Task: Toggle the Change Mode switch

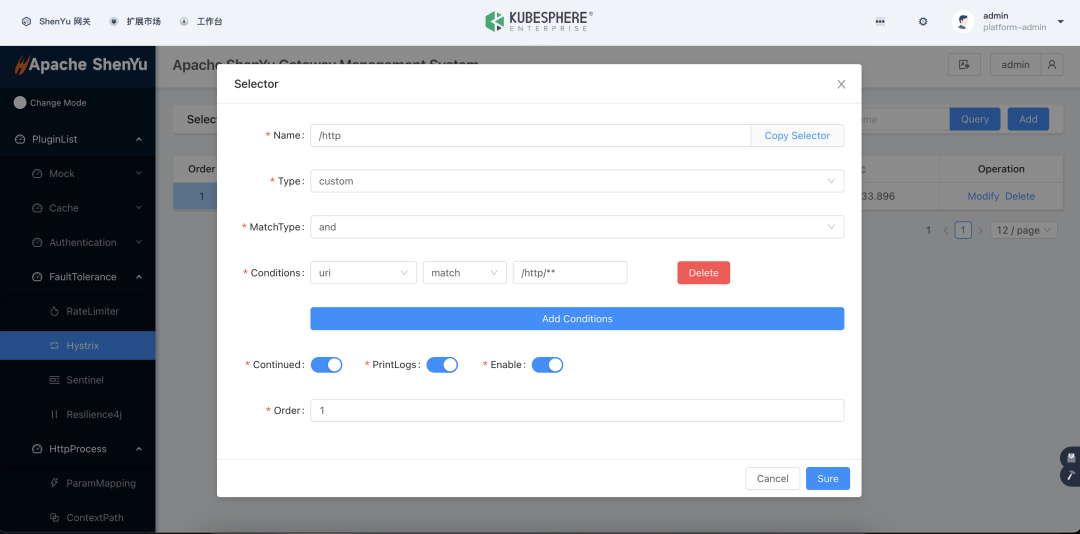Action: click(x=20, y=103)
